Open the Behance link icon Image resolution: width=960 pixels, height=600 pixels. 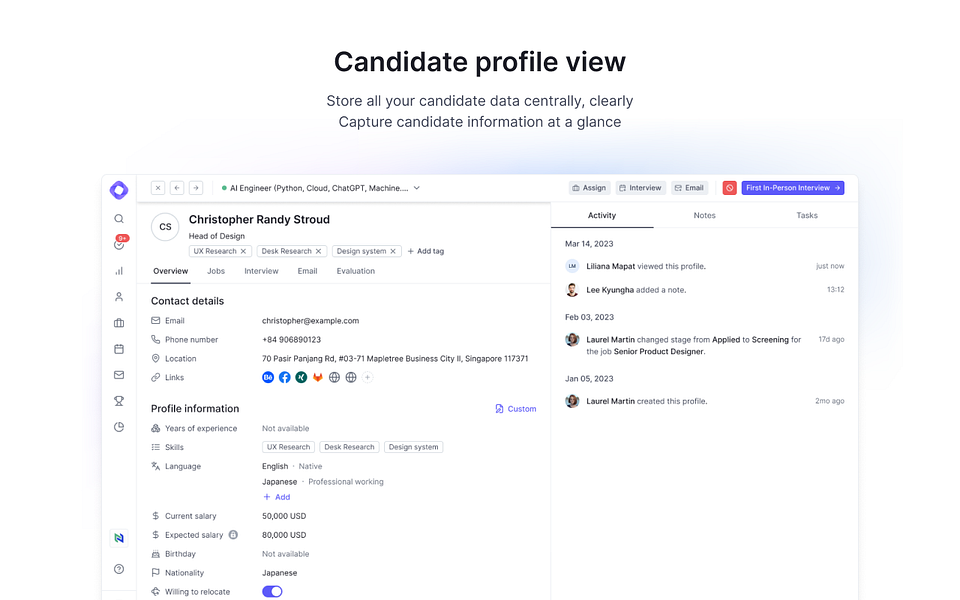pos(268,377)
